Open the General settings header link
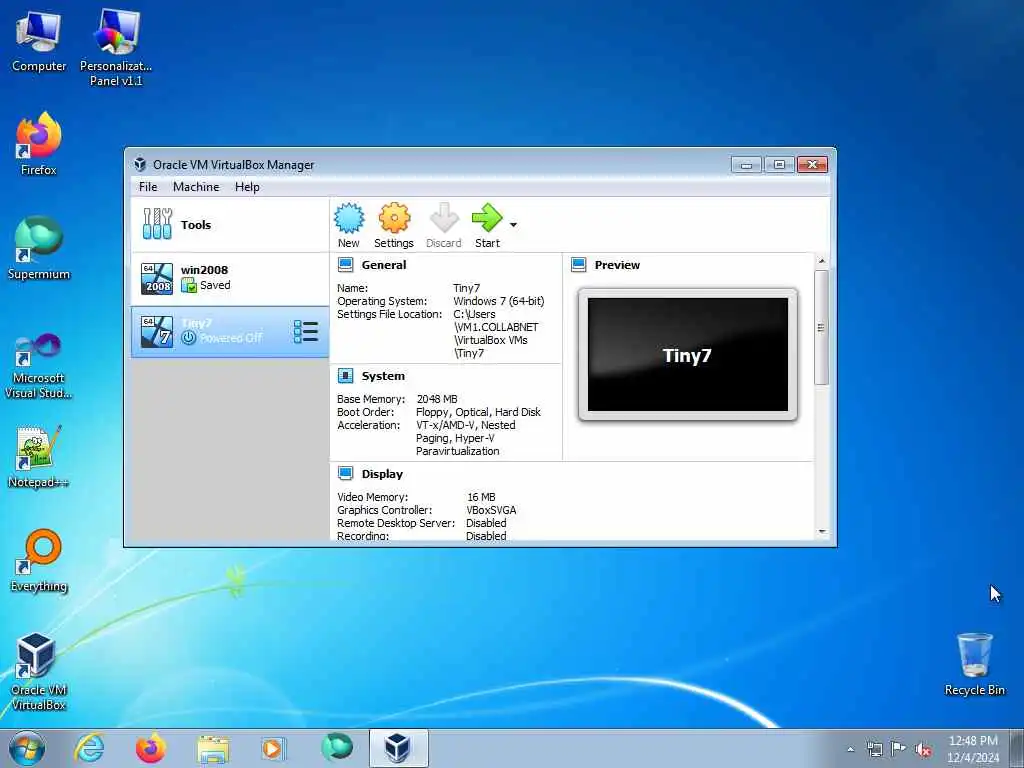The width and height of the screenshot is (1024, 768). (384, 265)
